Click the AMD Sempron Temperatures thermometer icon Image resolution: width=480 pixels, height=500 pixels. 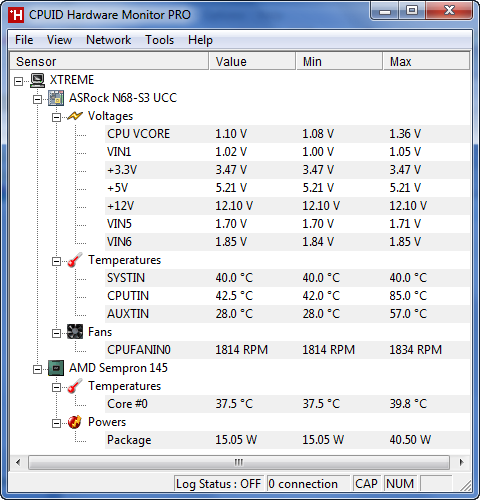75,386
